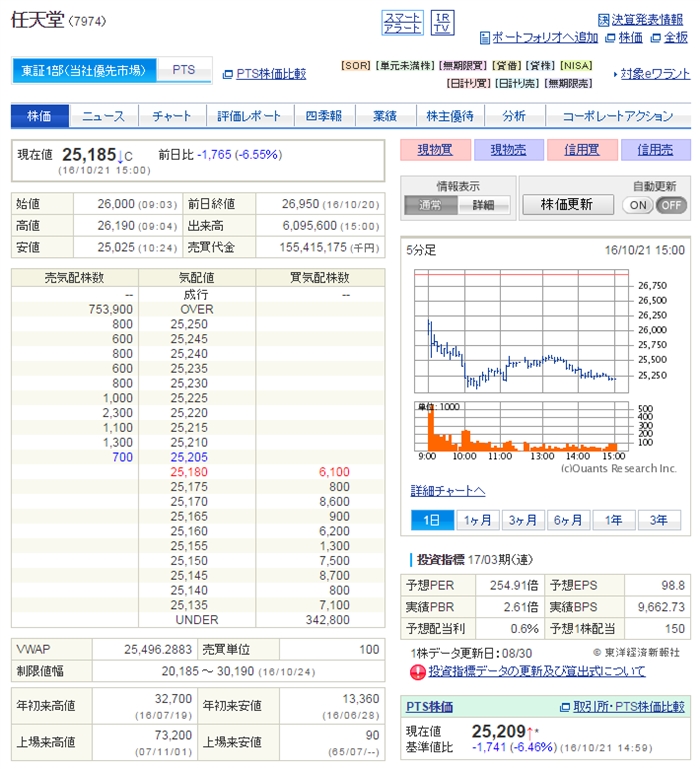
Task: Click the orange volume bar chart
Action: (521, 427)
